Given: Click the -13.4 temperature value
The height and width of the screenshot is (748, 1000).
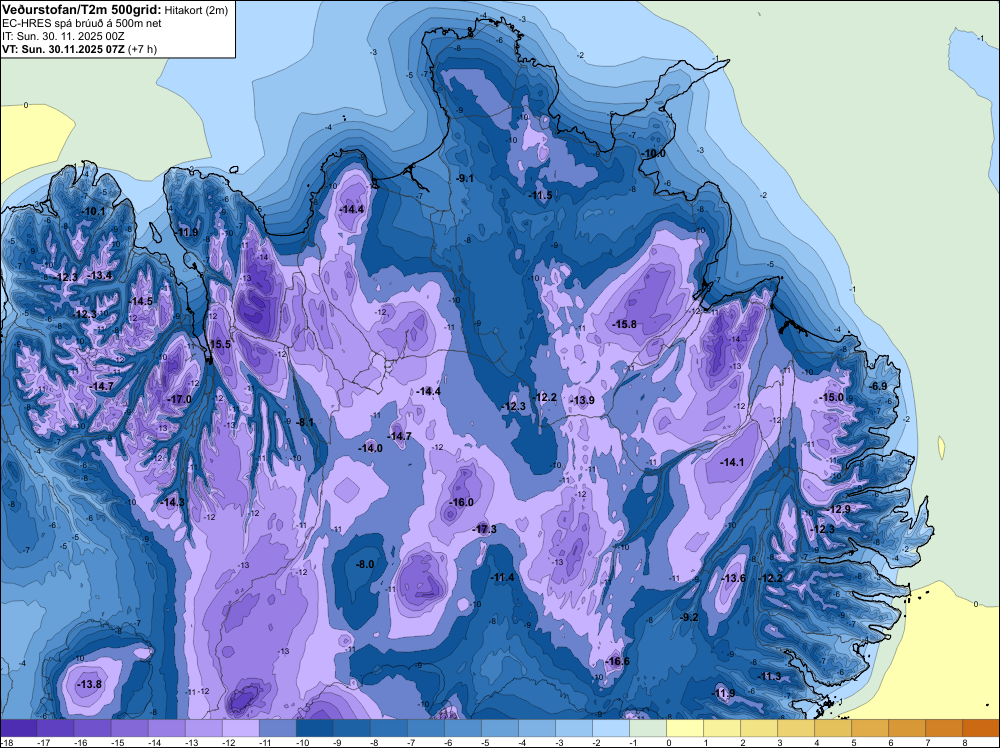Looking at the screenshot, I should pyautogui.click(x=101, y=275).
